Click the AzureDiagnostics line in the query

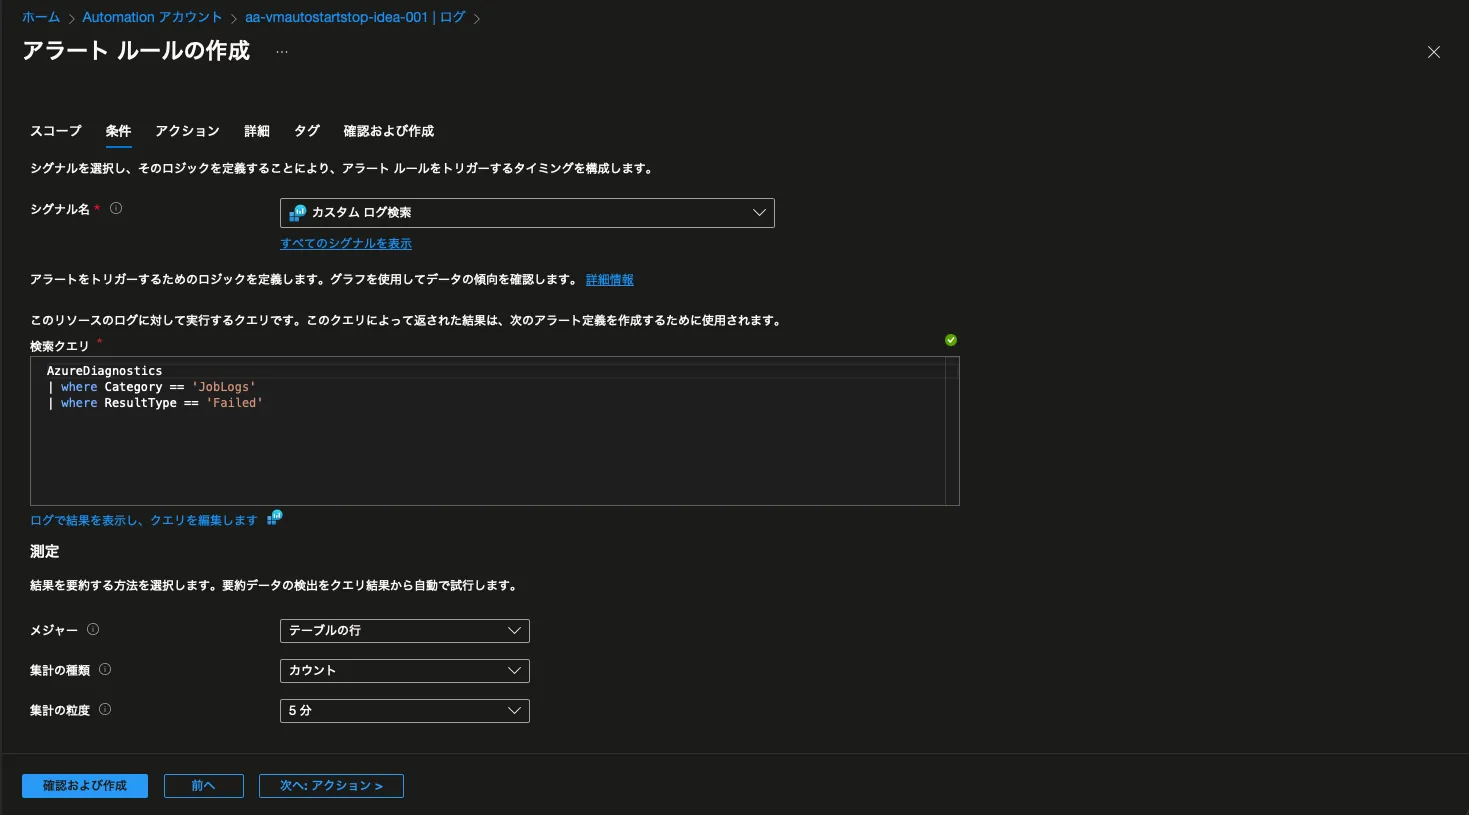(104, 371)
